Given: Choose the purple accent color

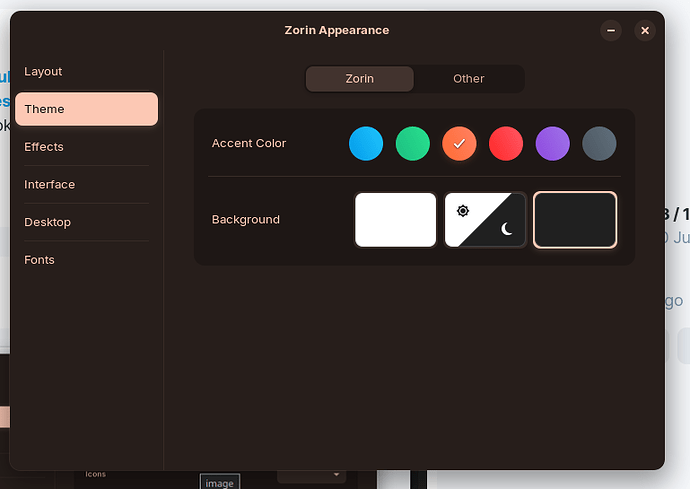Looking at the screenshot, I should [552, 143].
